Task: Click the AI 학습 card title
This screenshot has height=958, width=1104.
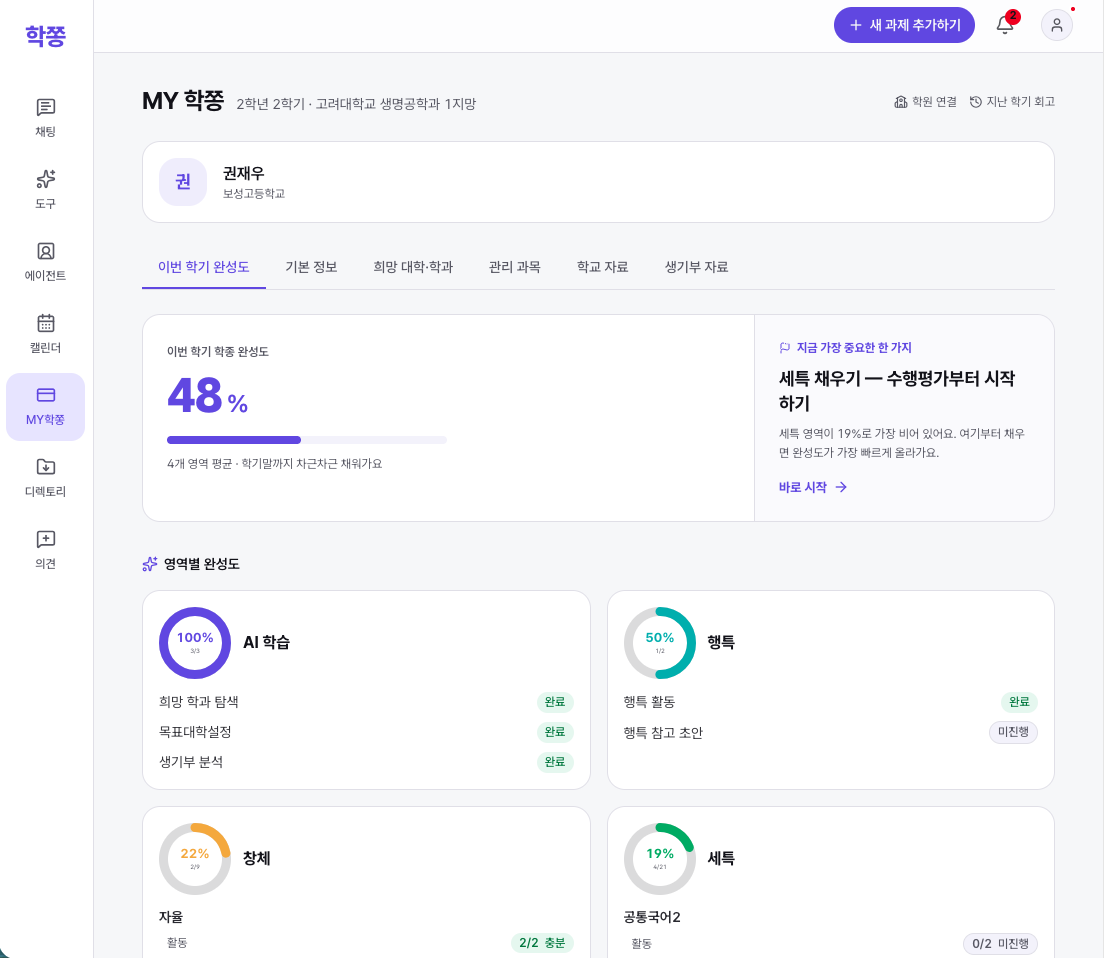Action: pos(266,643)
